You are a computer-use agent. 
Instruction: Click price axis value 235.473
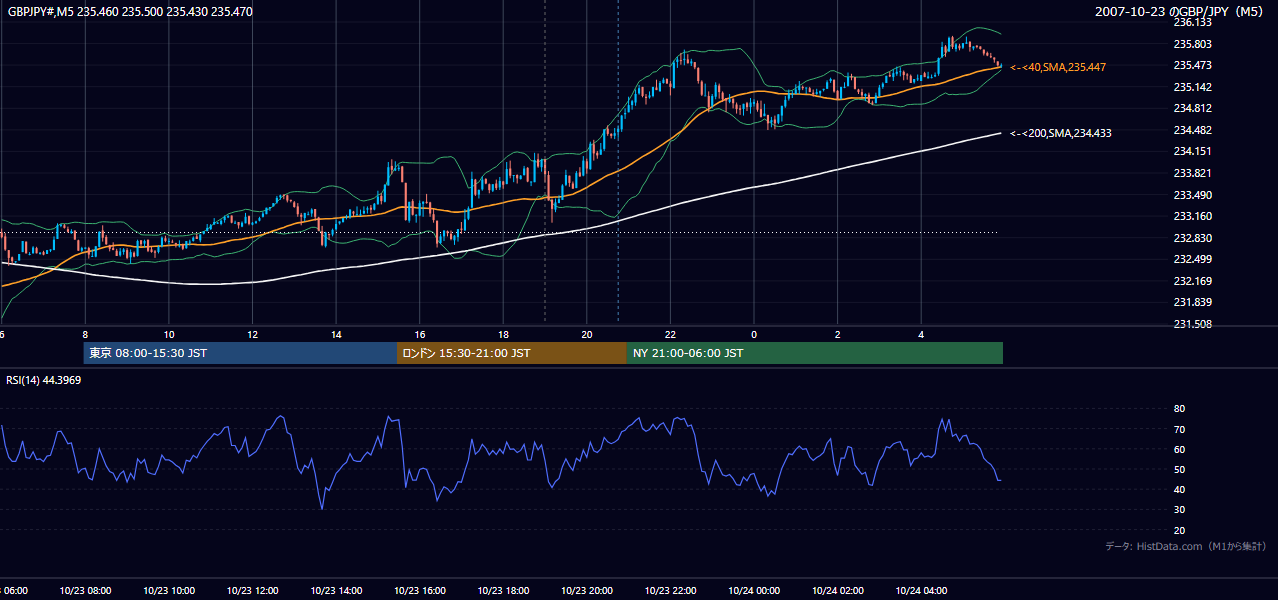pyautogui.click(x=1192, y=65)
